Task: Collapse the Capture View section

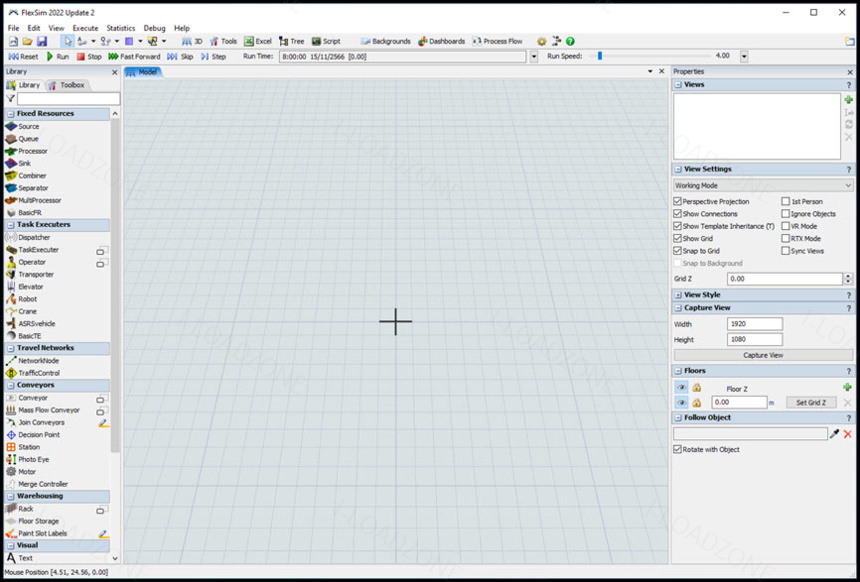Action: pyautogui.click(x=678, y=308)
